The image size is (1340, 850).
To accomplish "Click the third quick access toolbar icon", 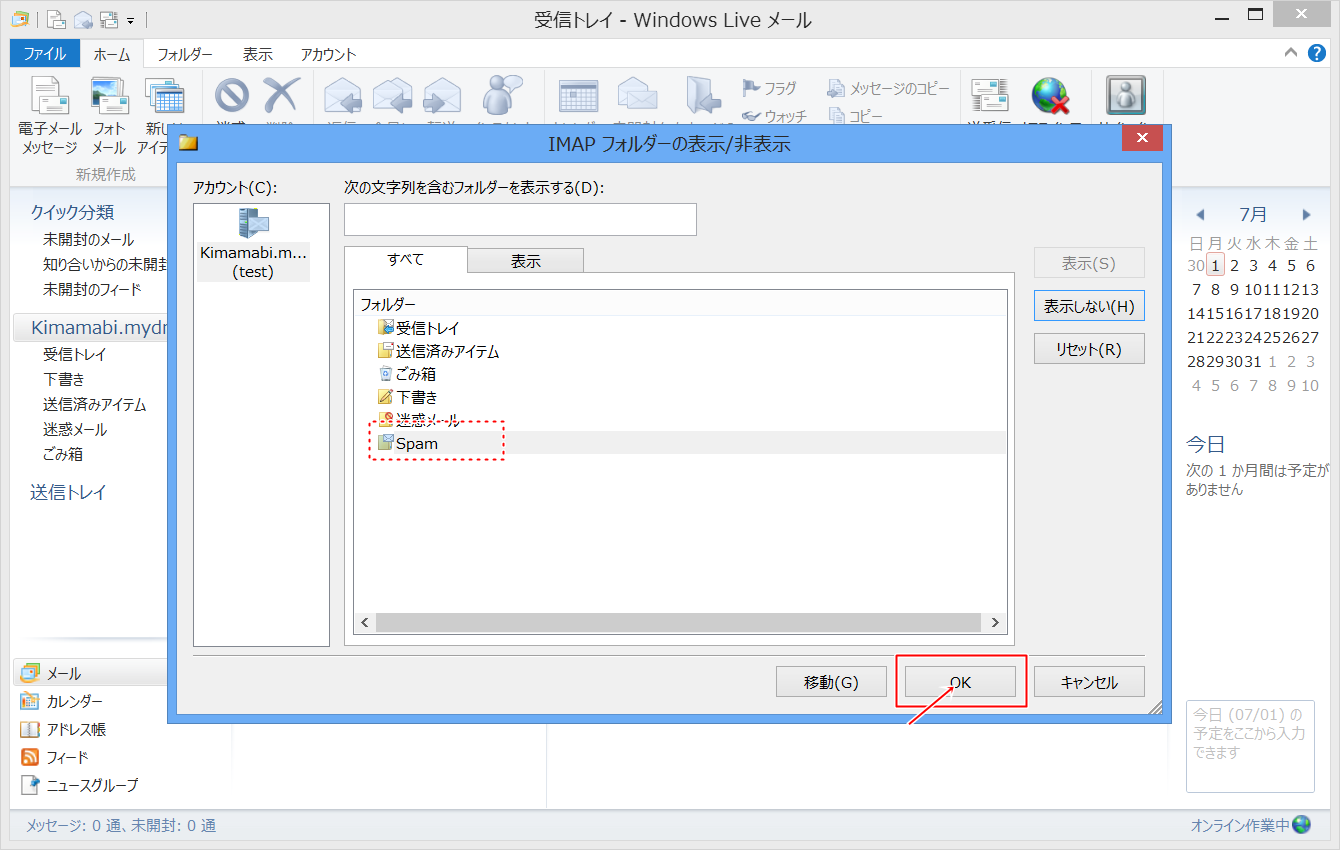I will (x=110, y=19).
